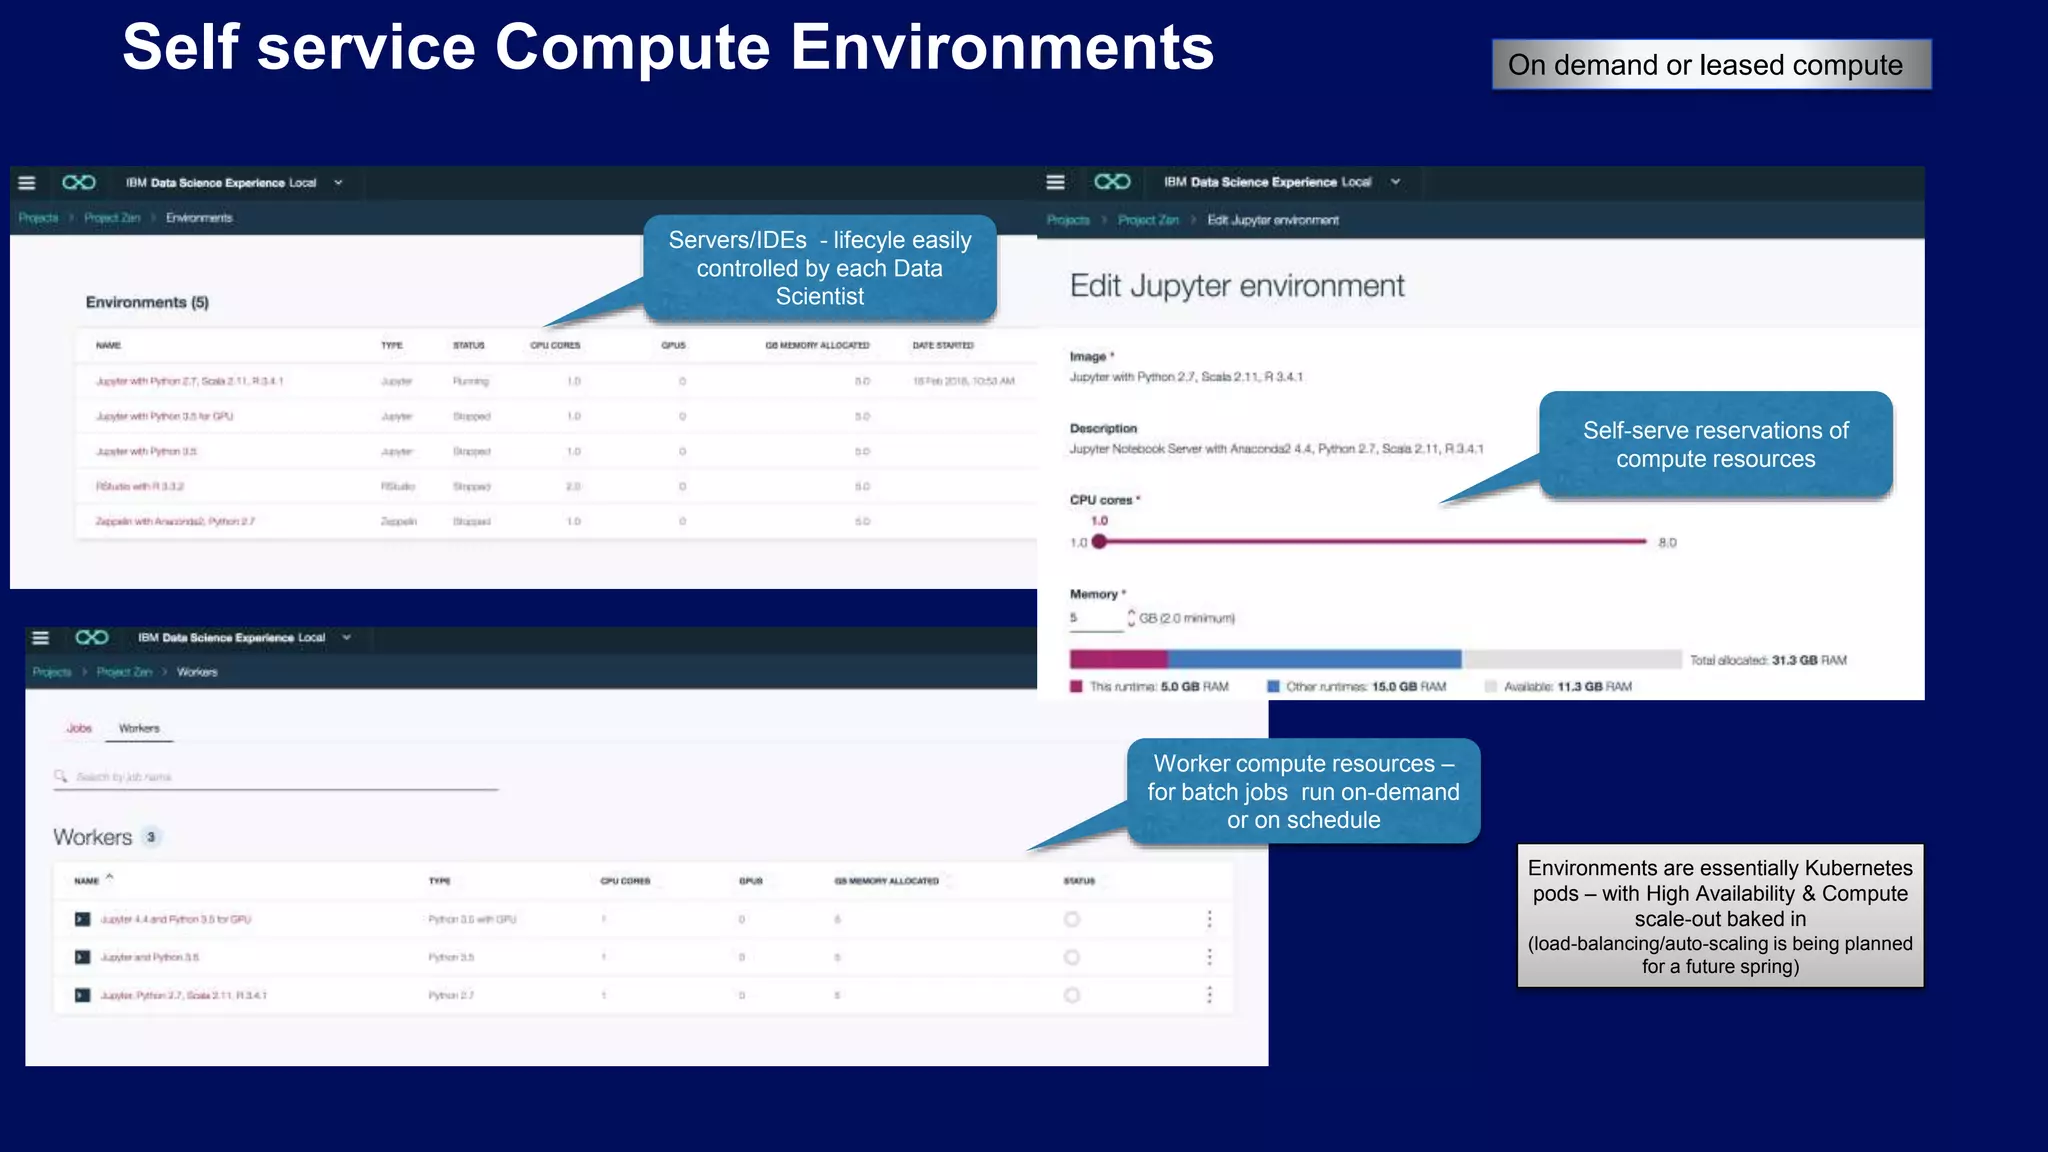Toggle status circle for Jupyter 4.4 and Python 3.5 for GPU worker

coord(1072,919)
